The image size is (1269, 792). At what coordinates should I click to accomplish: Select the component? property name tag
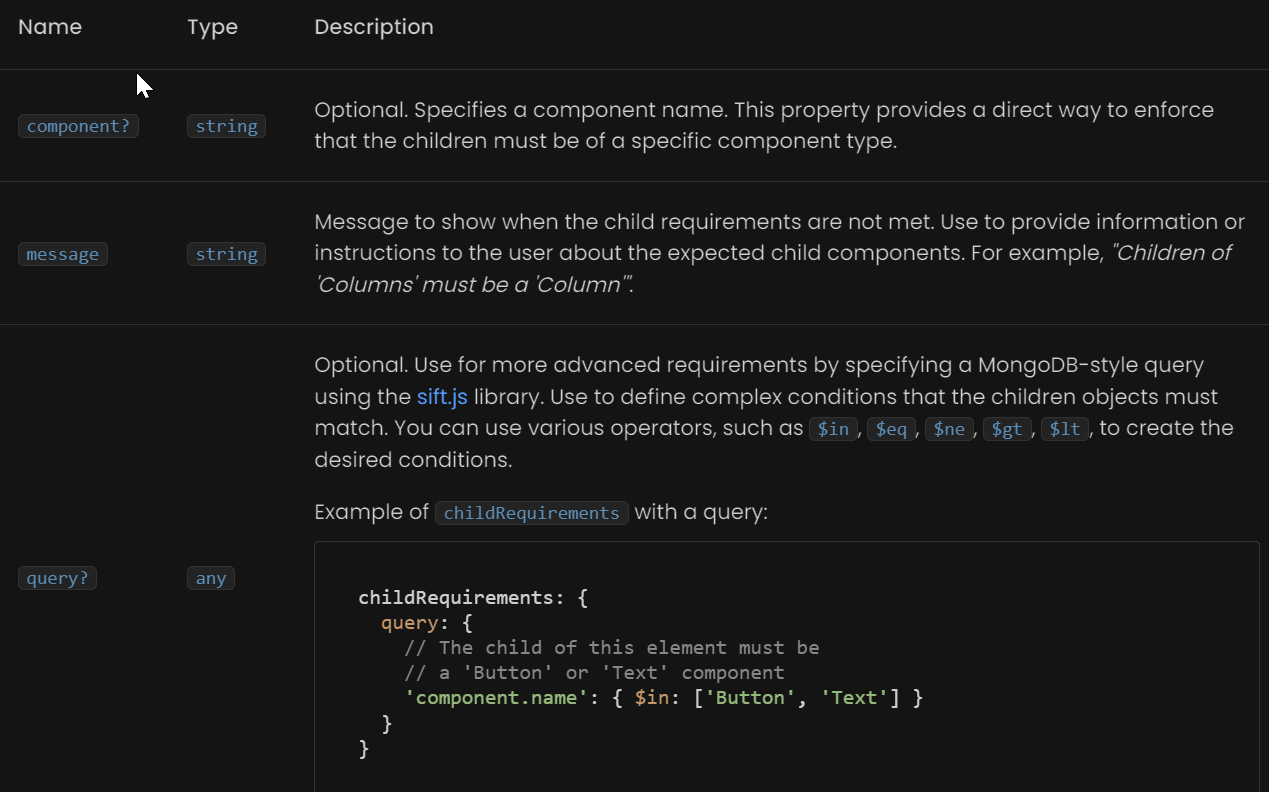[x=78, y=126]
